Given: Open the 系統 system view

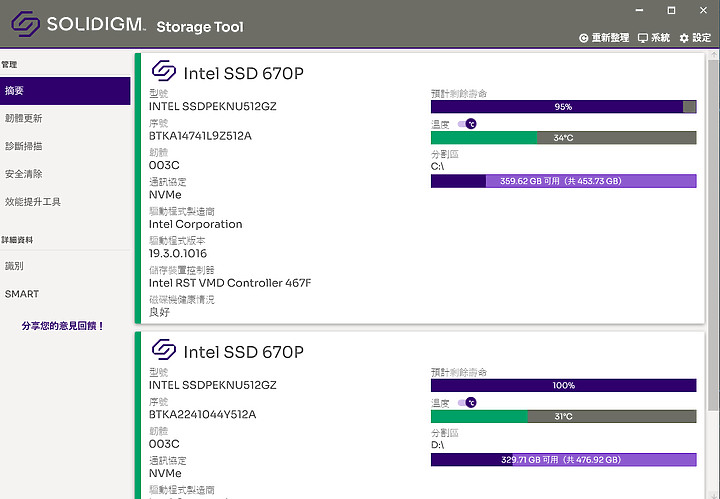Looking at the screenshot, I should point(654,38).
